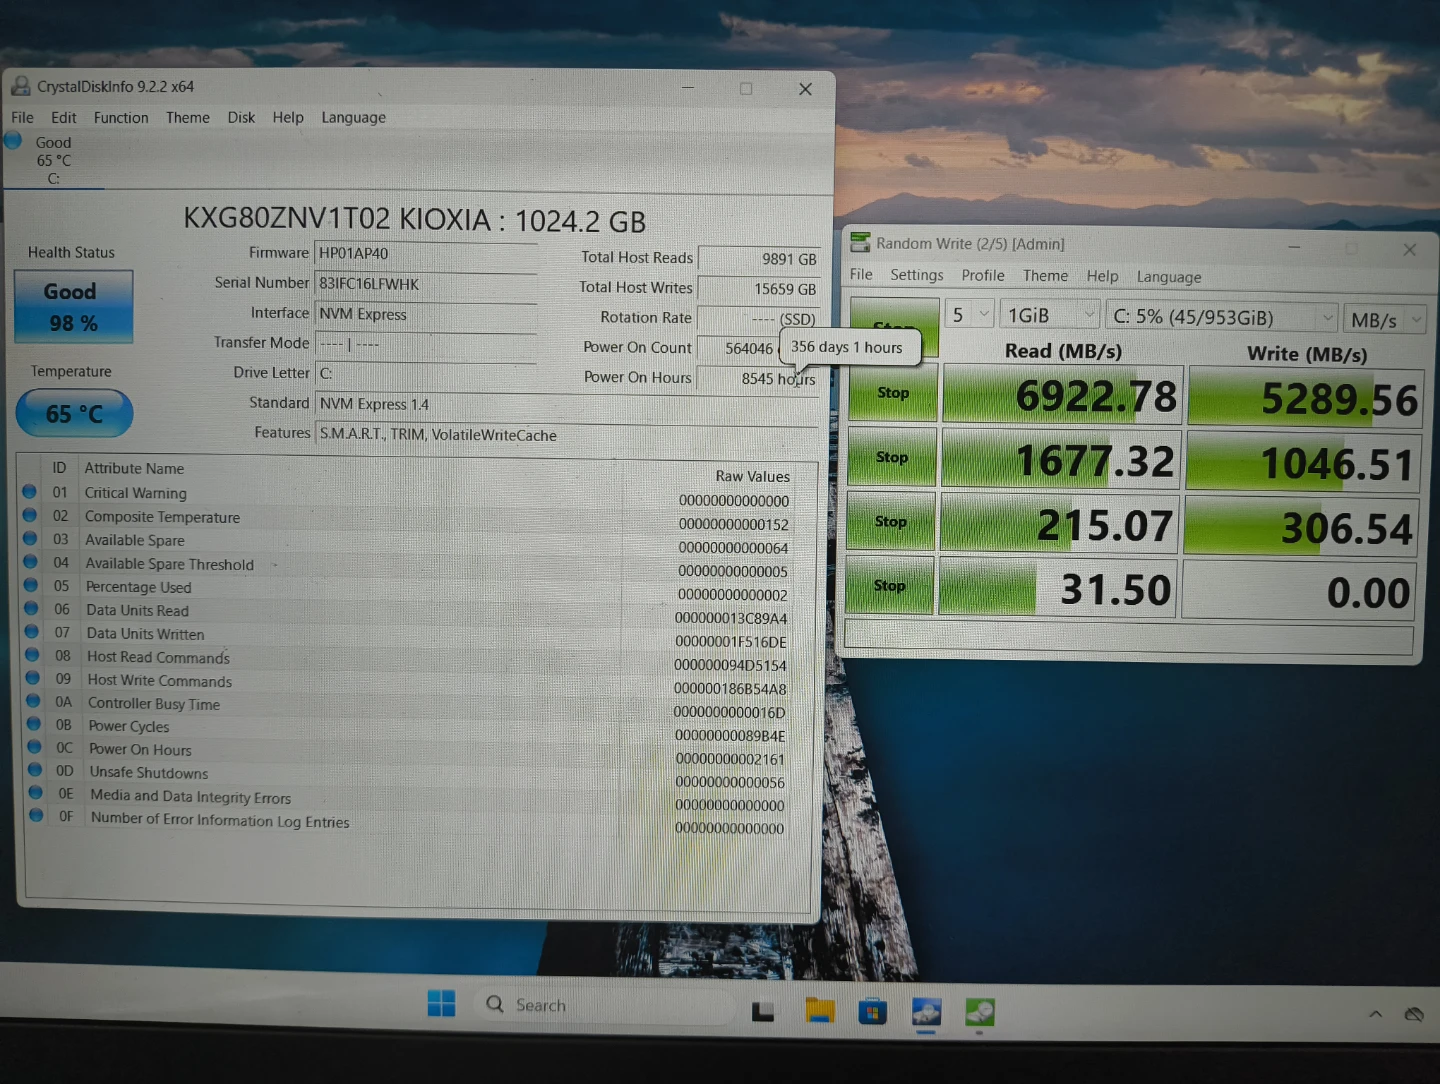Open Microsoft Store from the taskbar

[873, 1012]
